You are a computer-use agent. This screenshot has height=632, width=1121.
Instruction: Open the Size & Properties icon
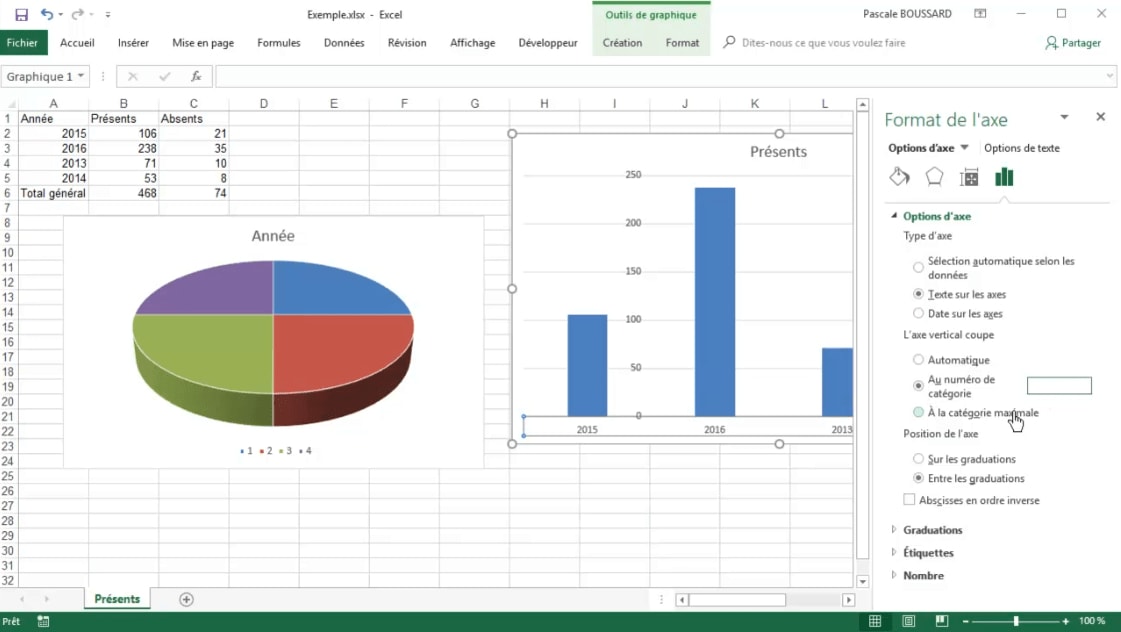click(x=969, y=177)
